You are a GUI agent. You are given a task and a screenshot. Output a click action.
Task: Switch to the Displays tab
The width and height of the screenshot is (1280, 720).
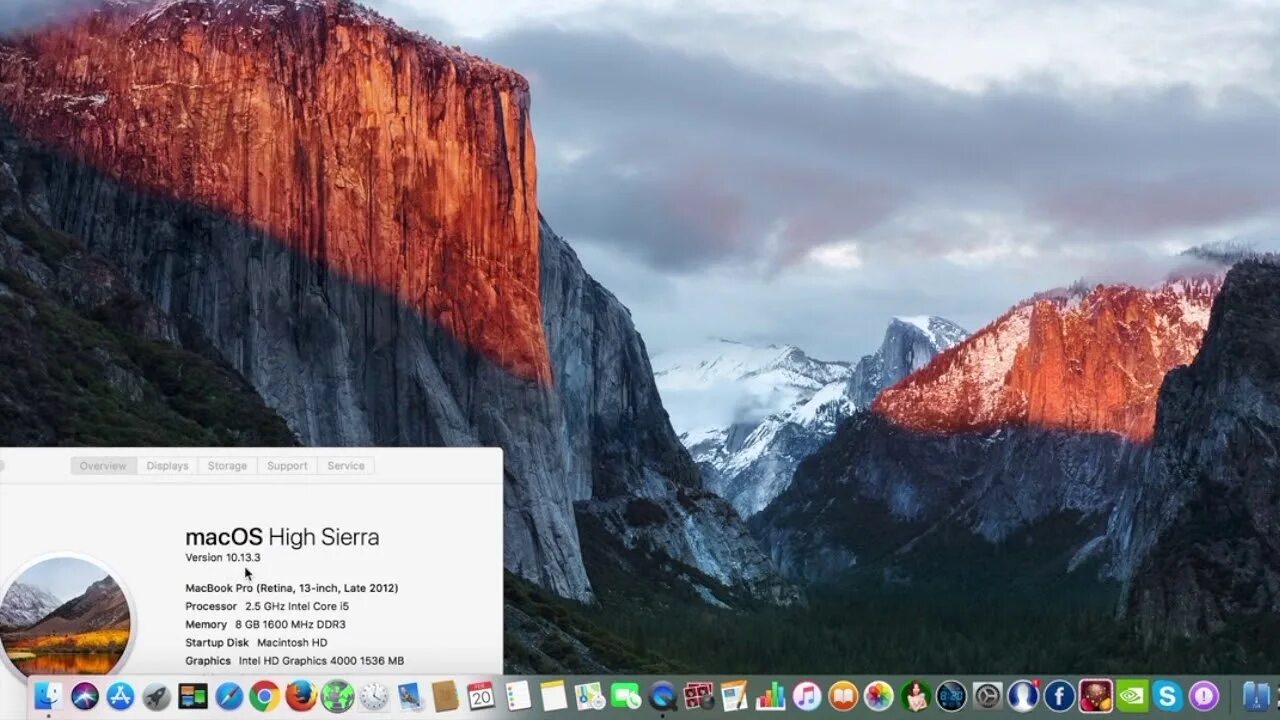[x=167, y=466]
